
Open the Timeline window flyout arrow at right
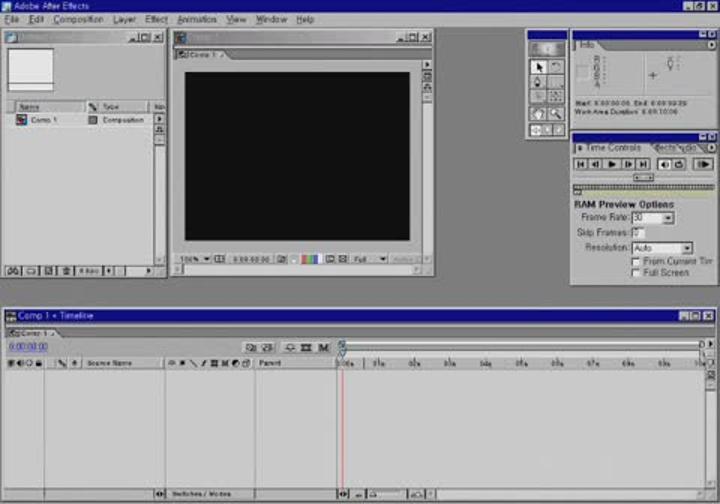pyautogui.click(x=711, y=344)
